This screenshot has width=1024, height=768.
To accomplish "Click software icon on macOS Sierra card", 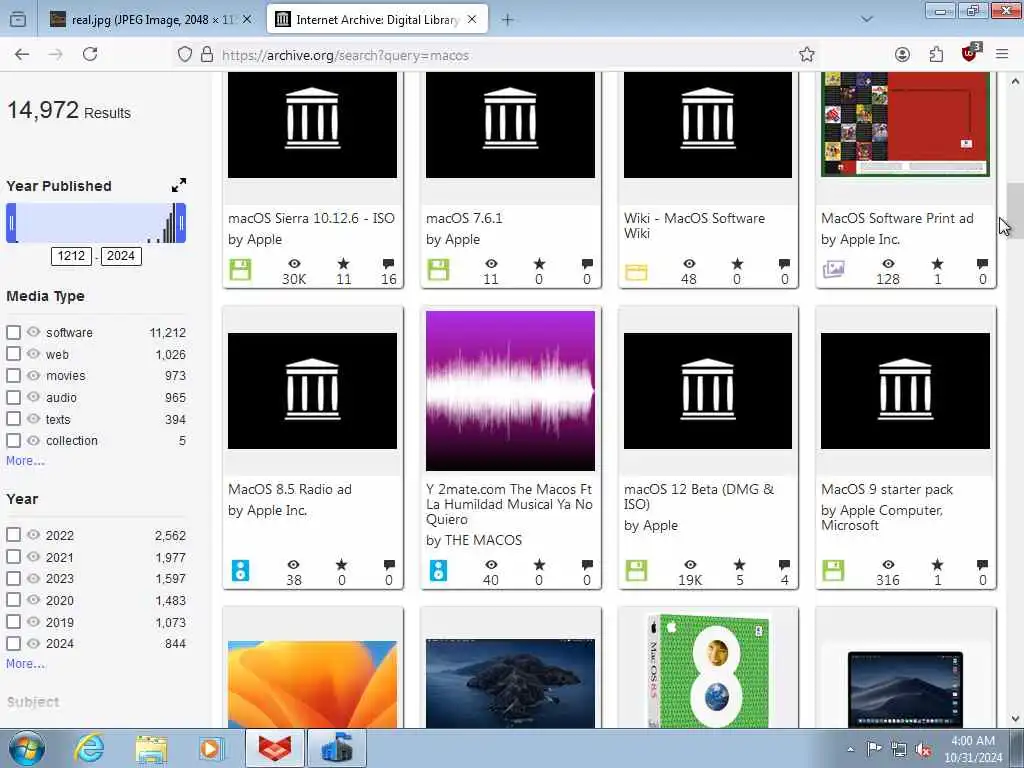I will coord(240,270).
